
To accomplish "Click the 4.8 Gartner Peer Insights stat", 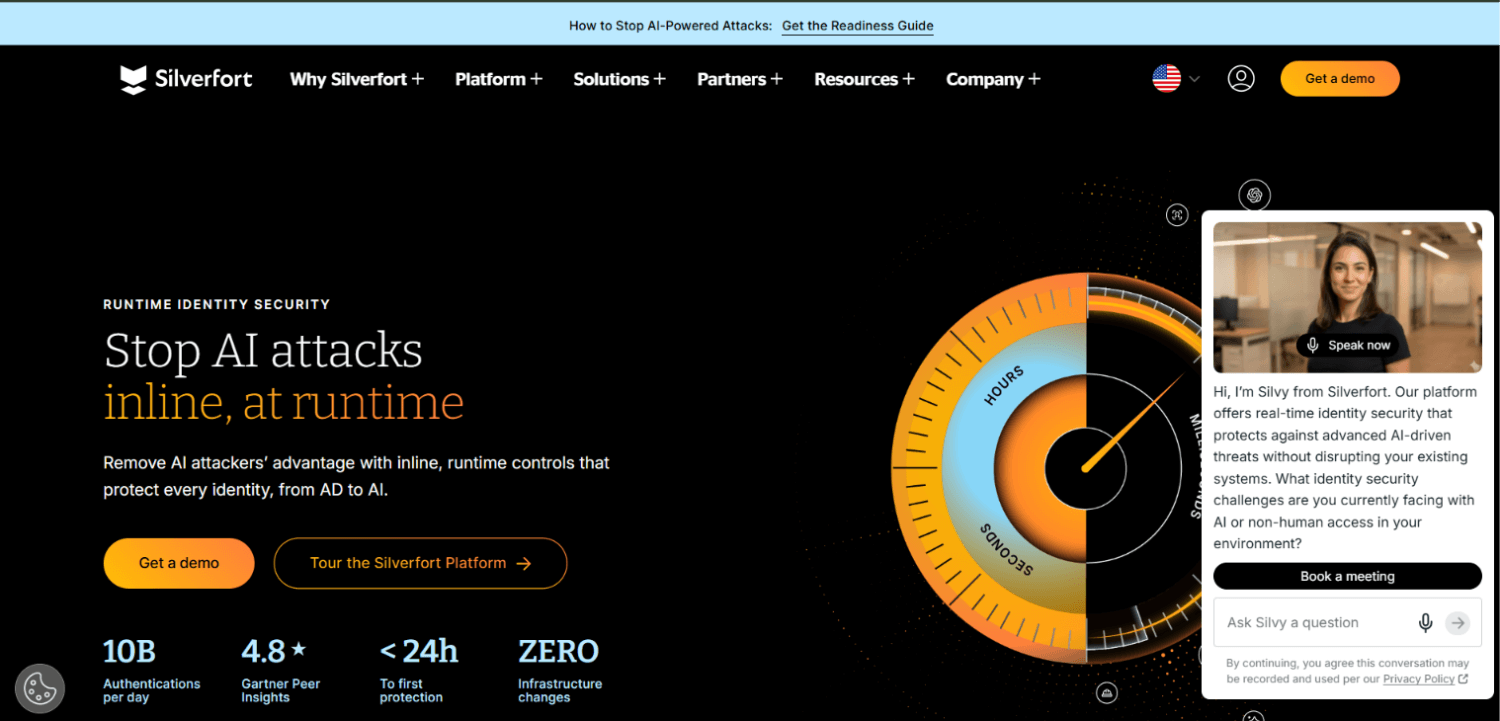I will pos(281,670).
